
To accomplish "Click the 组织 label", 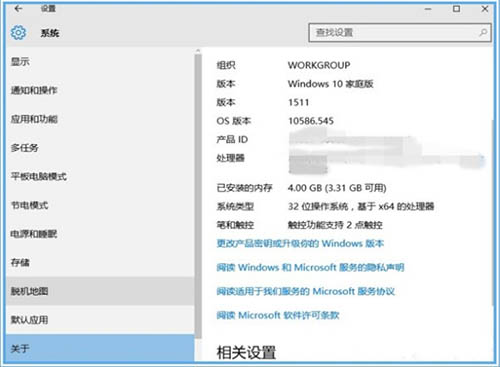I will [x=226, y=65].
